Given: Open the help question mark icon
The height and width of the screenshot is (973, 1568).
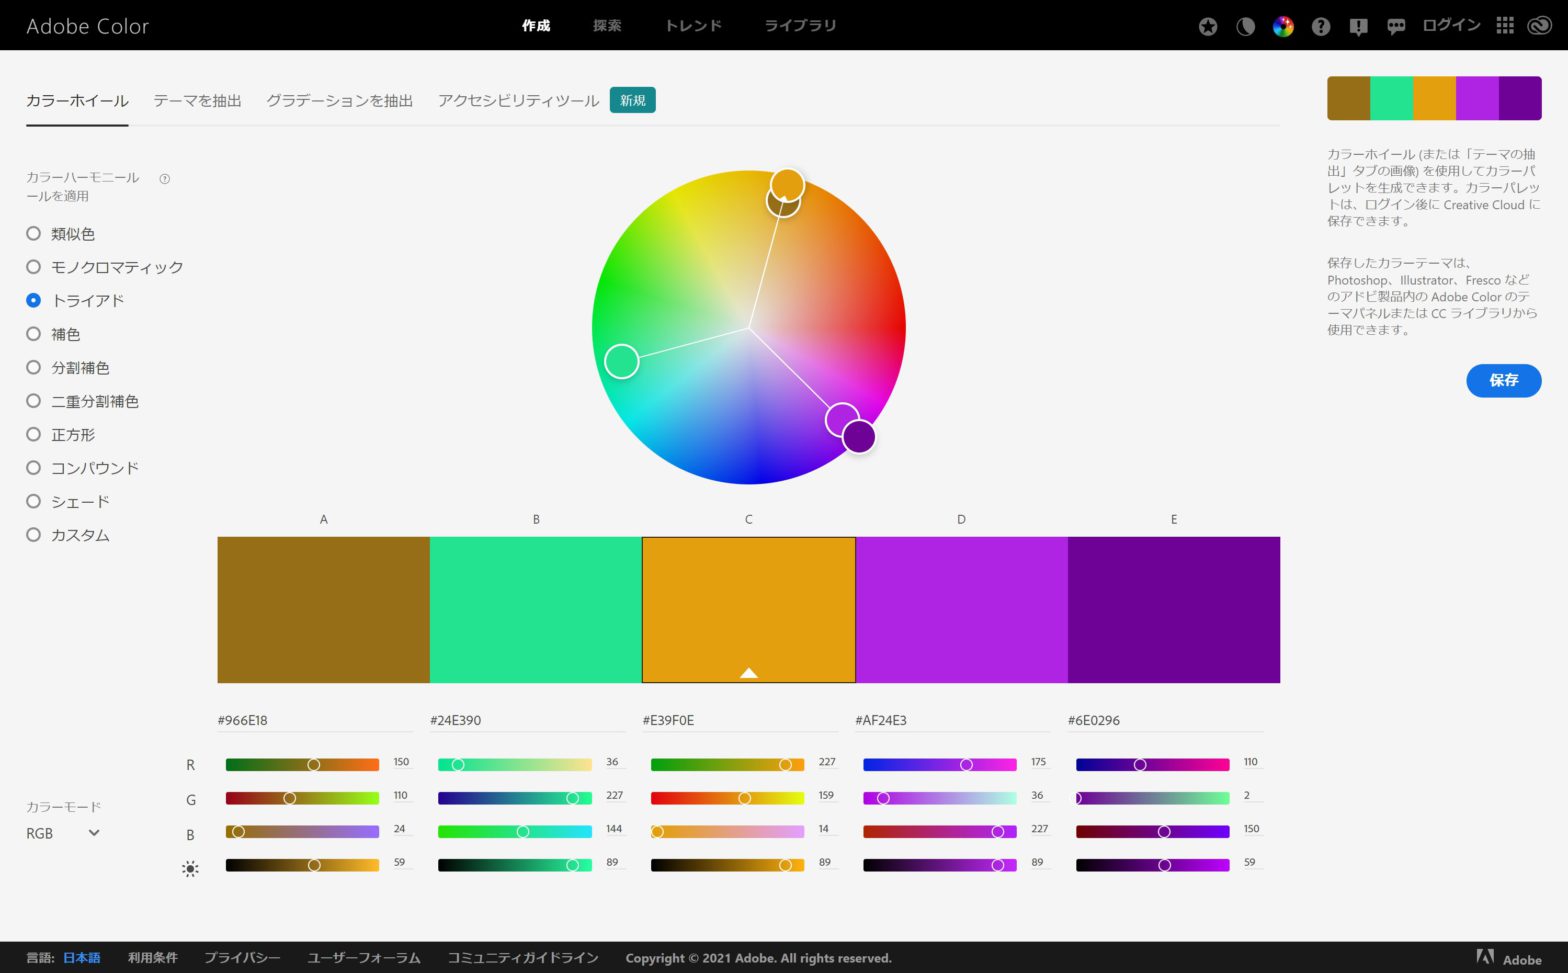Looking at the screenshot, I should pos(1321,27).
